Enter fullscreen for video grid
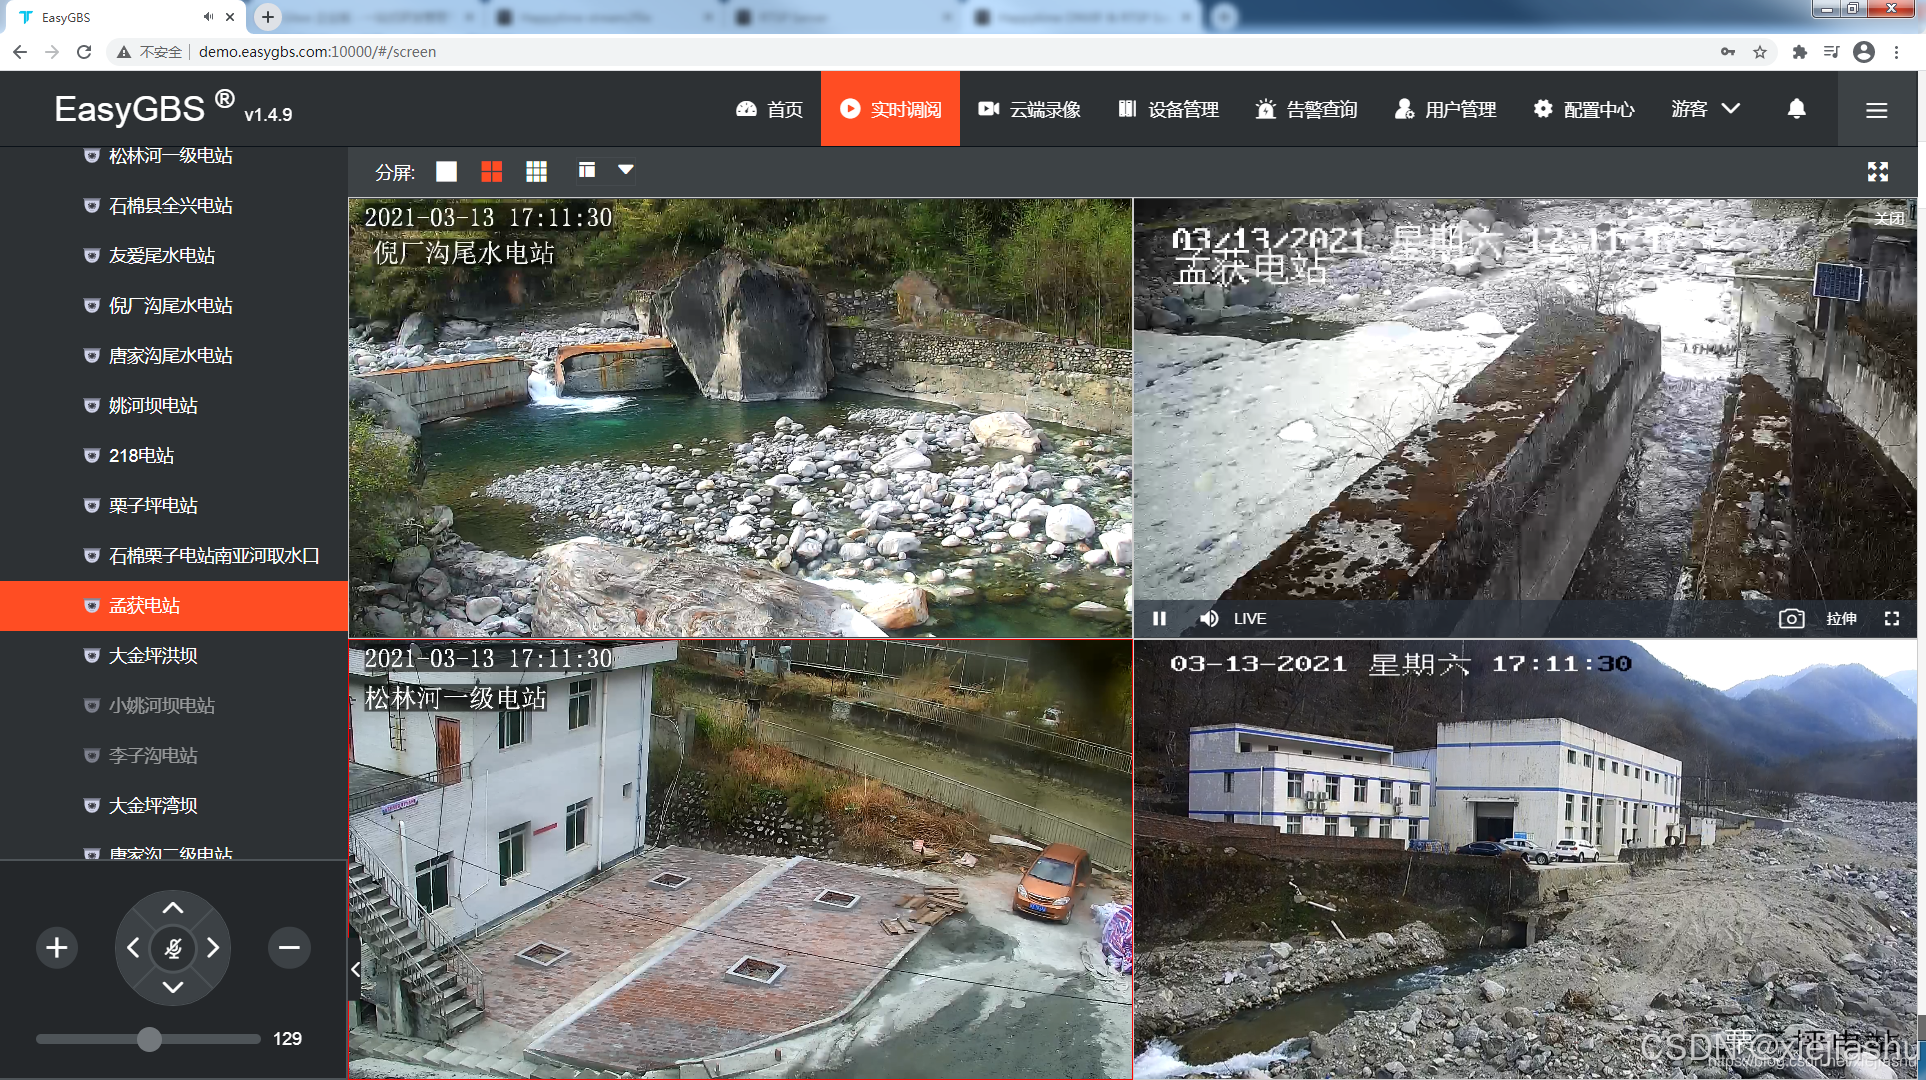 1877,172
